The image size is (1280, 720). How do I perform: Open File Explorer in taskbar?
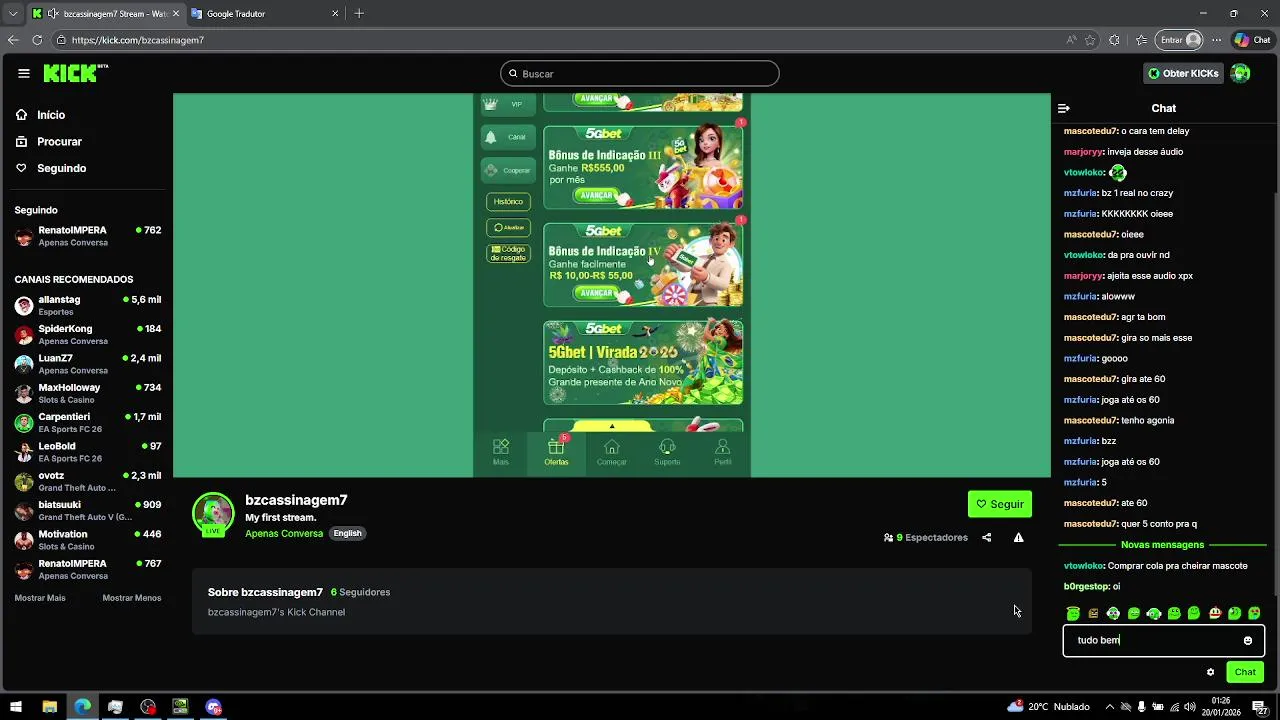click(49, 707)
